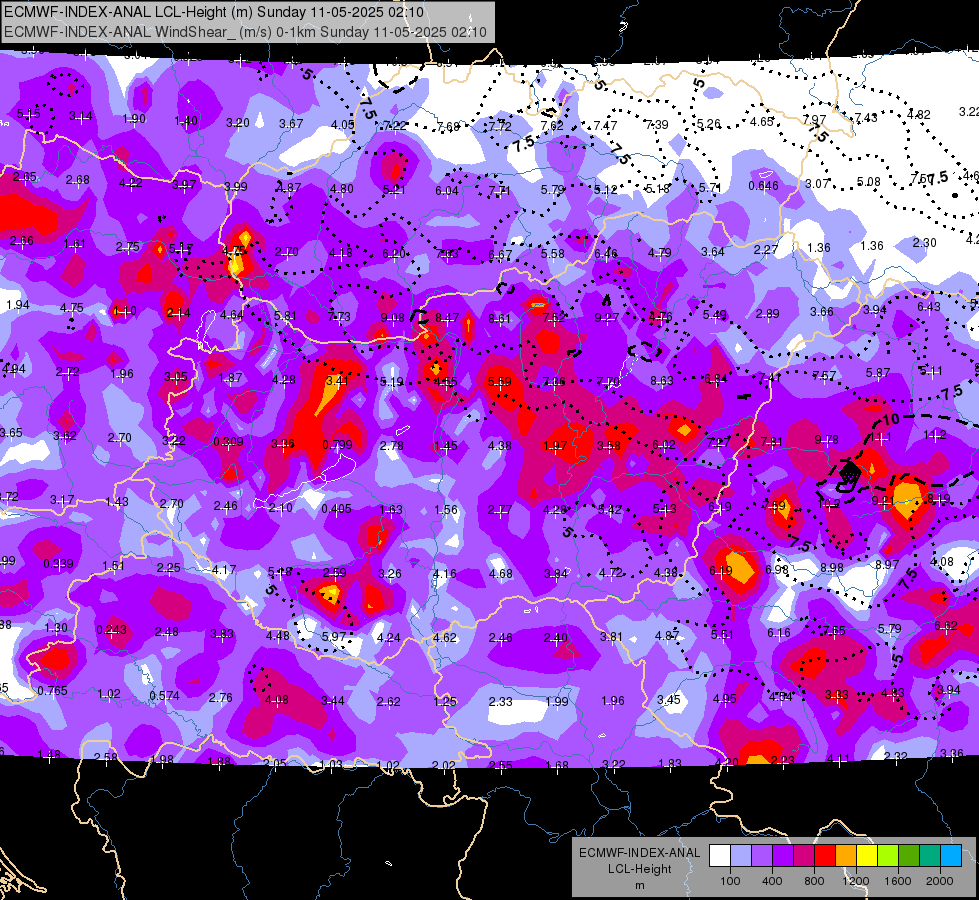Click the wind shear value 3.07
Image resolution: width=979 pixels, height=900 pixels.
click(x=817, y=183)
